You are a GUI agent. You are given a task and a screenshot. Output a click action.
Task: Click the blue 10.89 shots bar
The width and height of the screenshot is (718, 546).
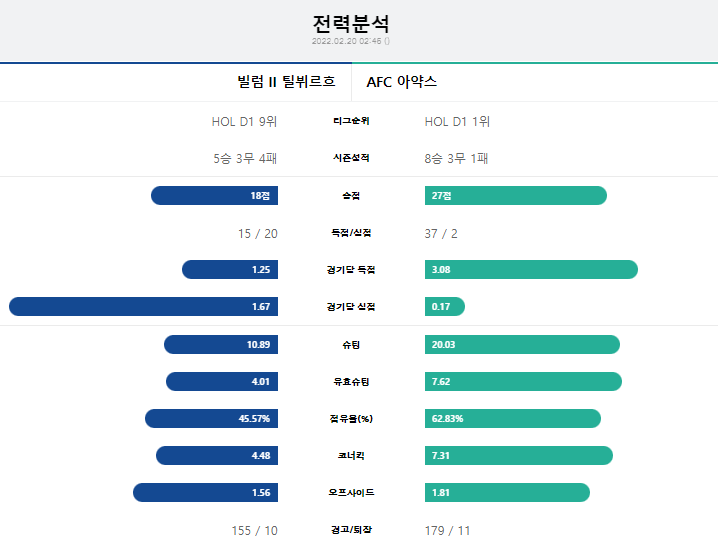click(x=221, y=344)
